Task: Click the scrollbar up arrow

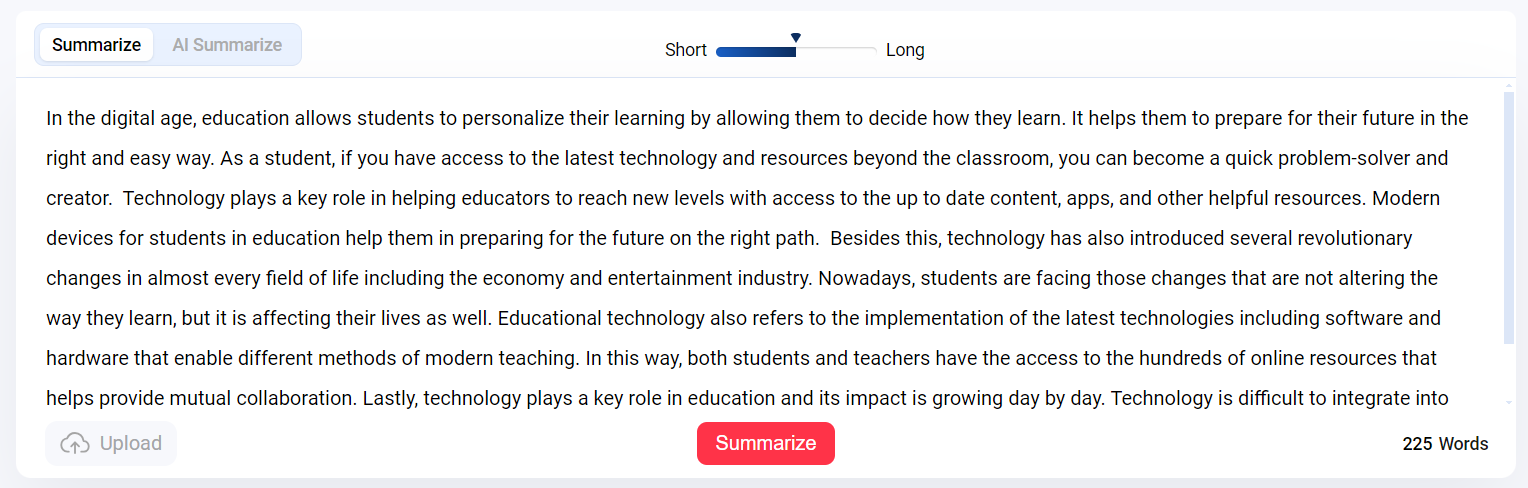Action: point(1509,87)
